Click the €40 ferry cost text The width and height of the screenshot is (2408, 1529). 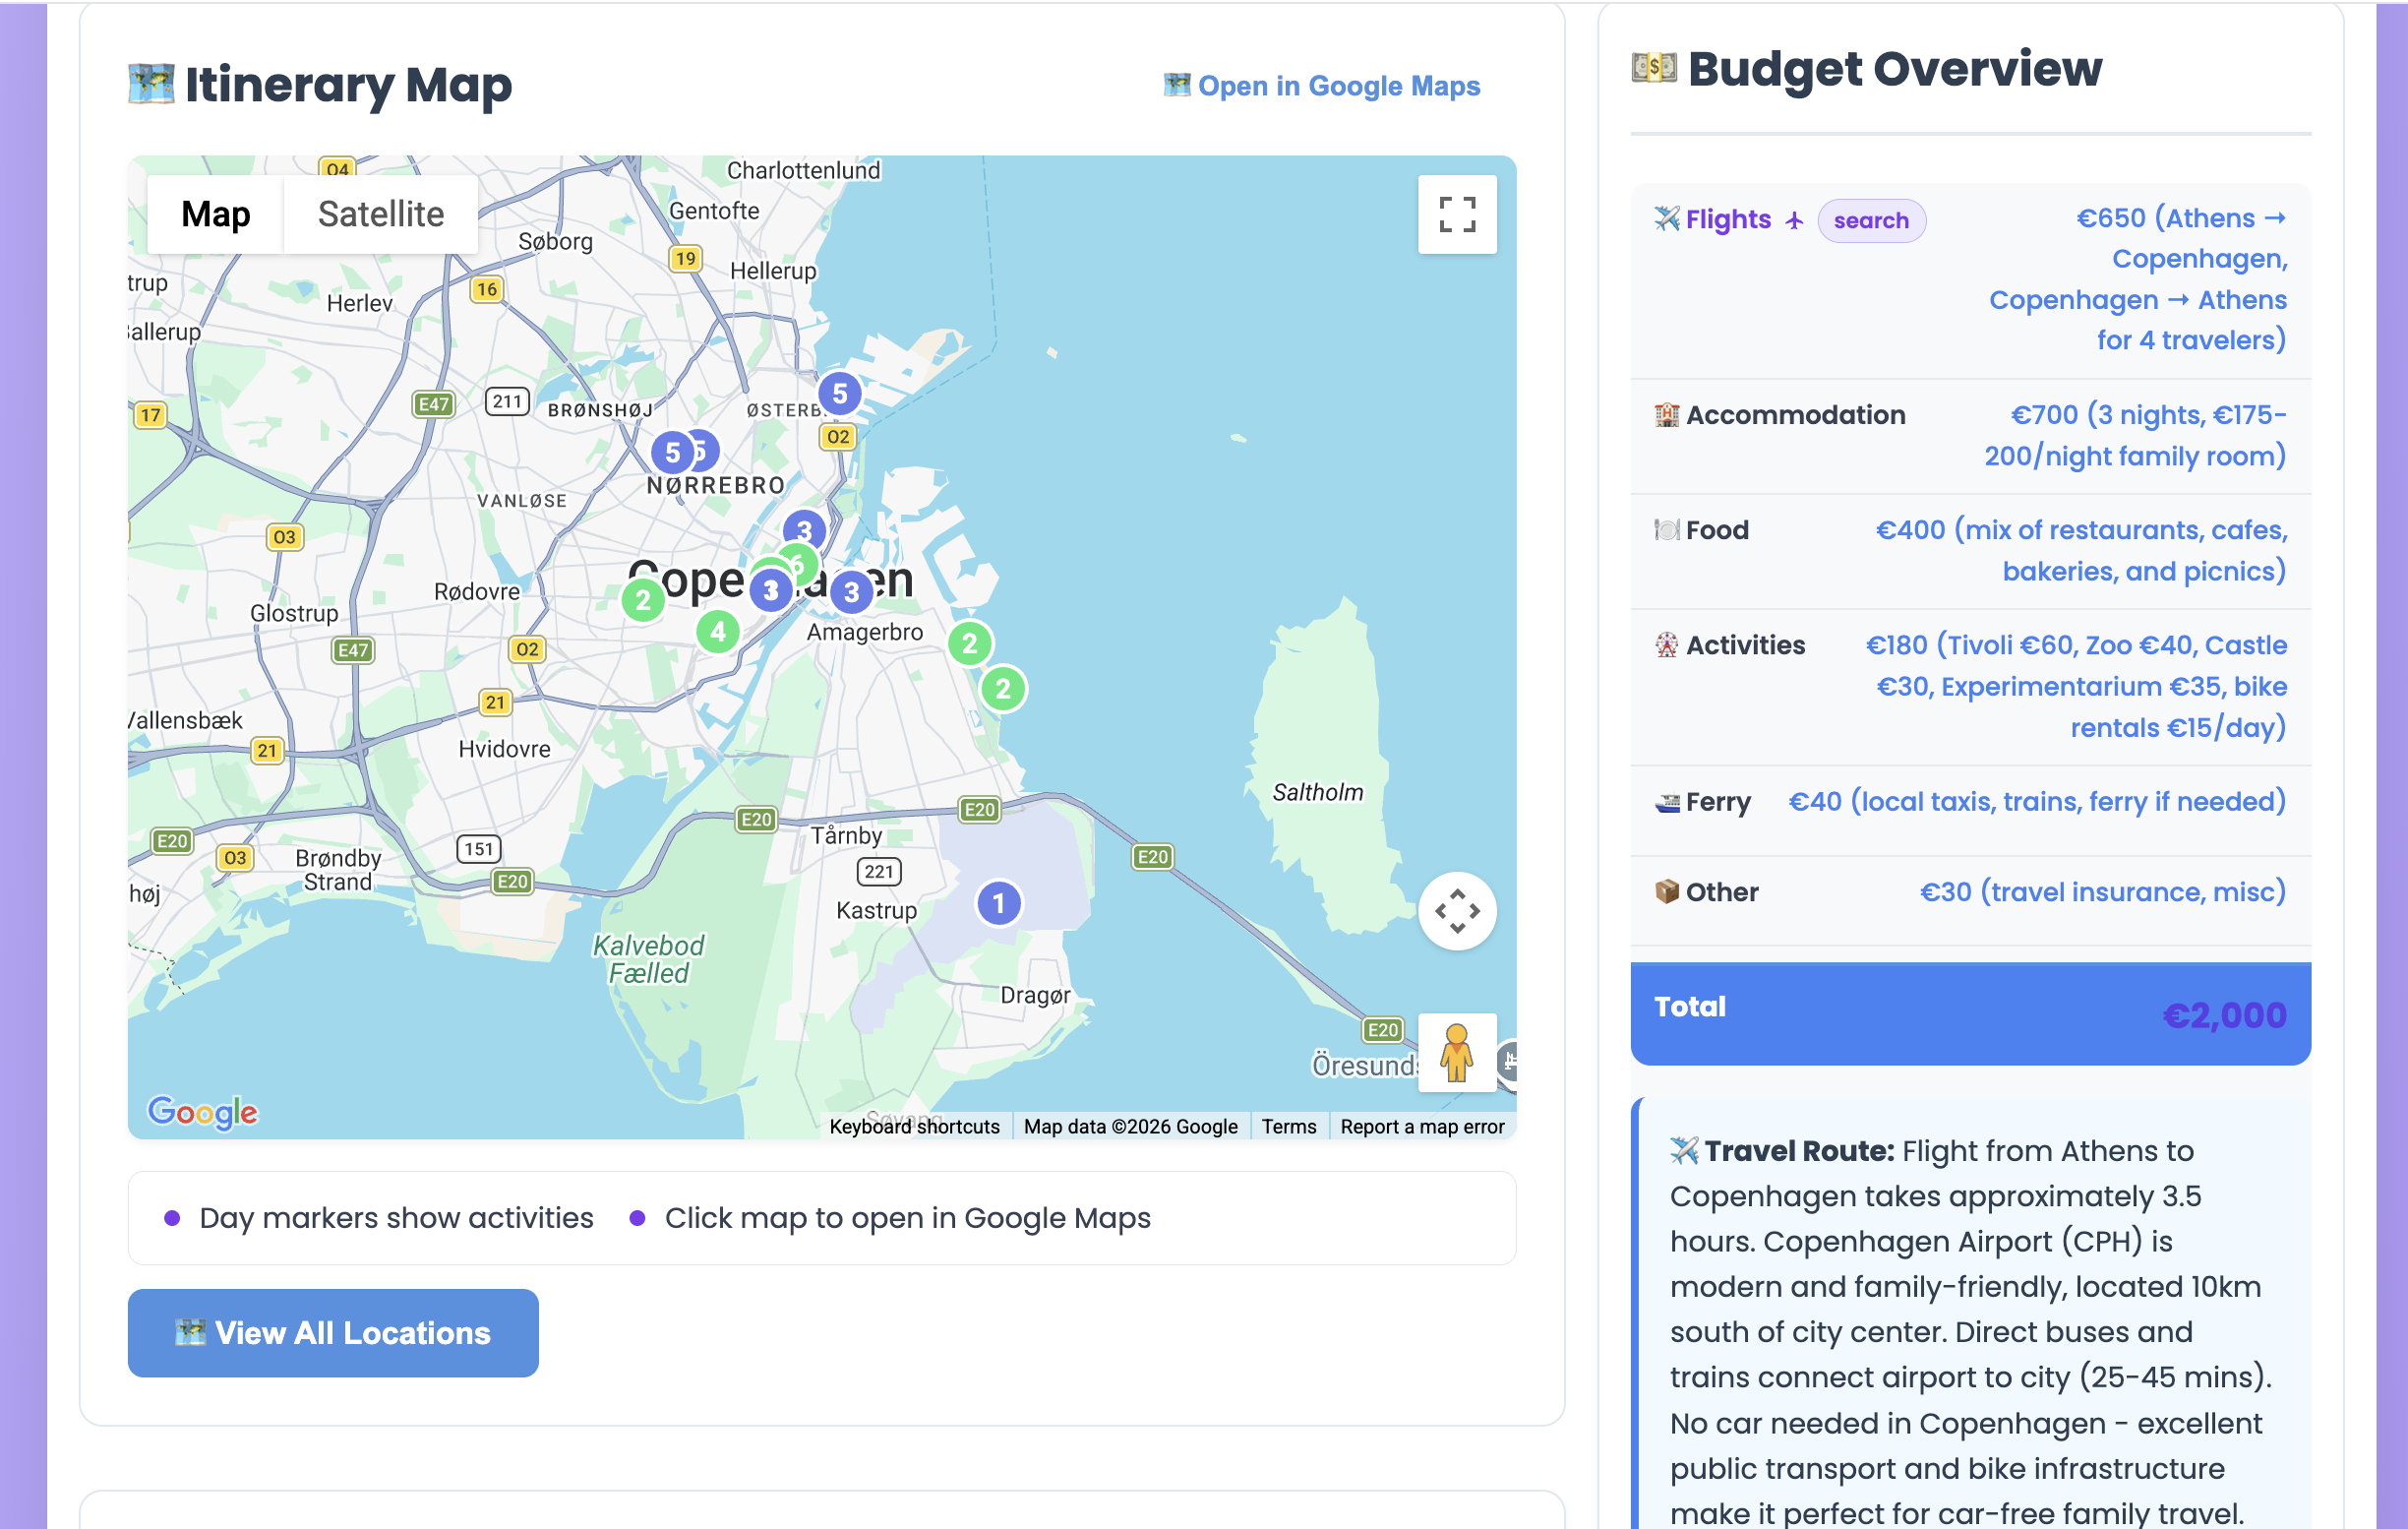(x=2037, y=802)
